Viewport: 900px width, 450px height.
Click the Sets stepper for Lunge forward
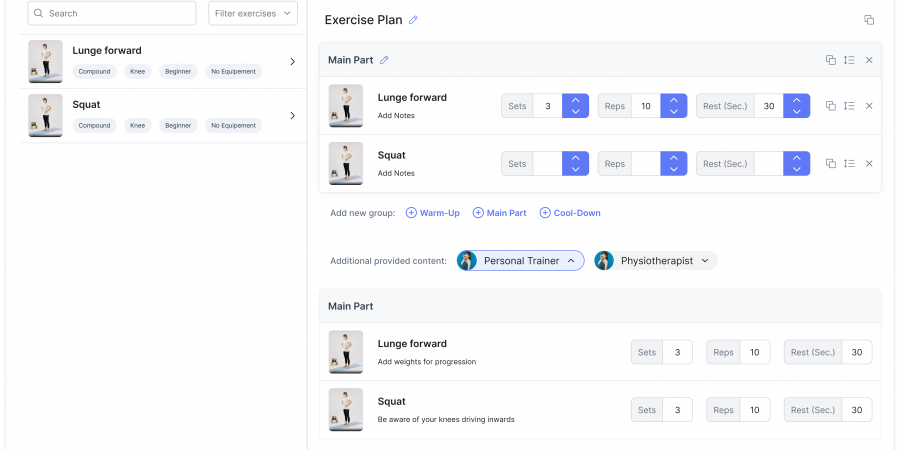pyautogui.click(x=575, y=106)
